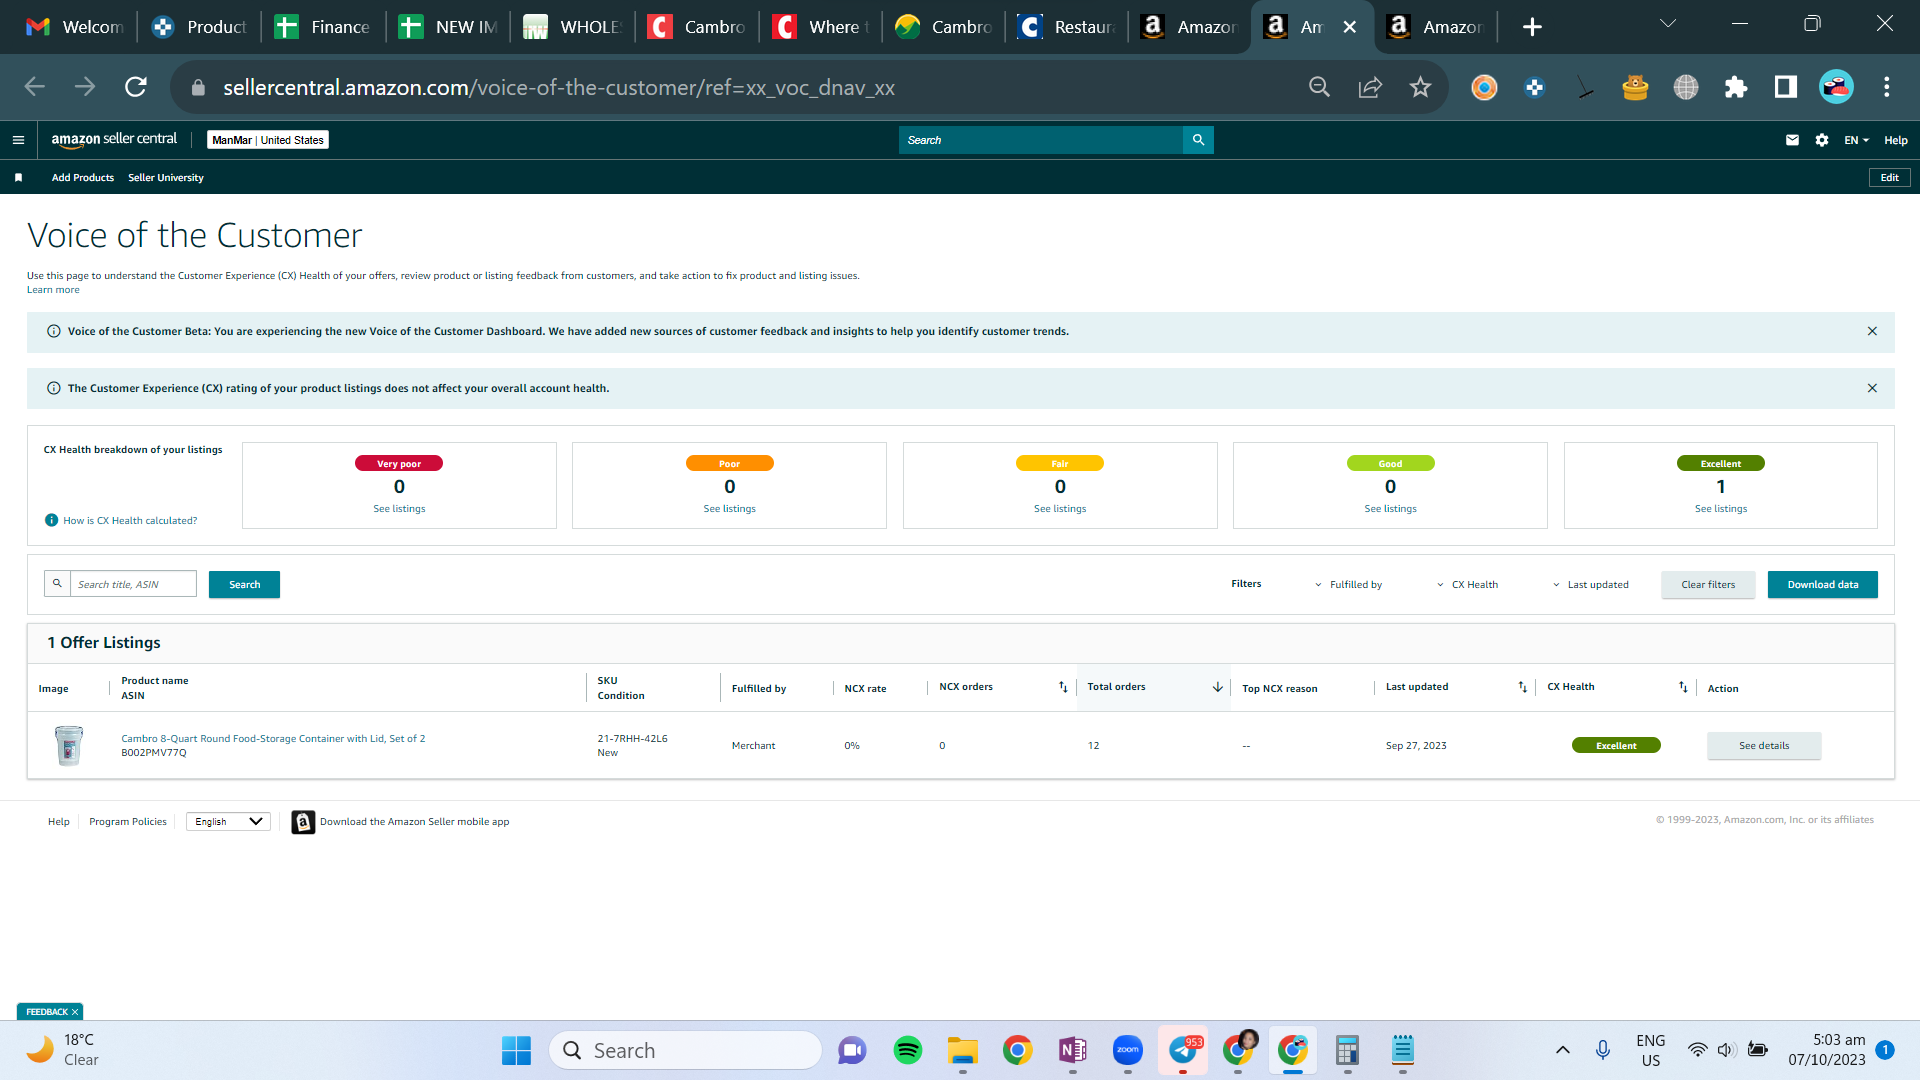Click the zoom magnifier icon in address bar
1920x1080 pixels.
point(1320,87)
